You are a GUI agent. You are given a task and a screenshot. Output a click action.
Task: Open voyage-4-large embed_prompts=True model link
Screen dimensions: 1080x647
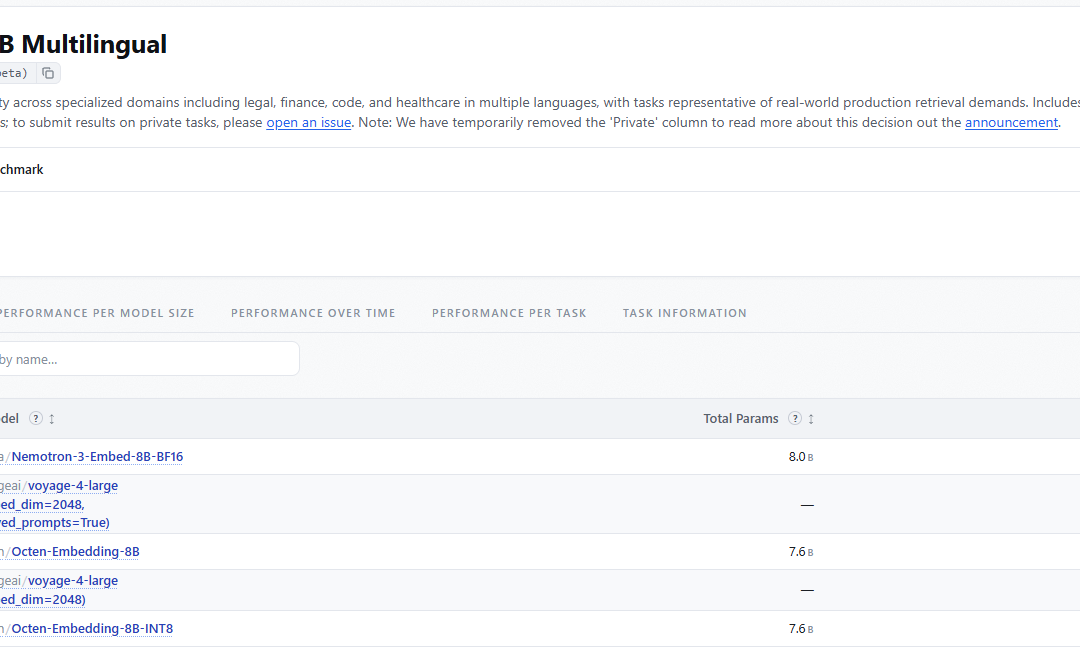coord(59,504)
